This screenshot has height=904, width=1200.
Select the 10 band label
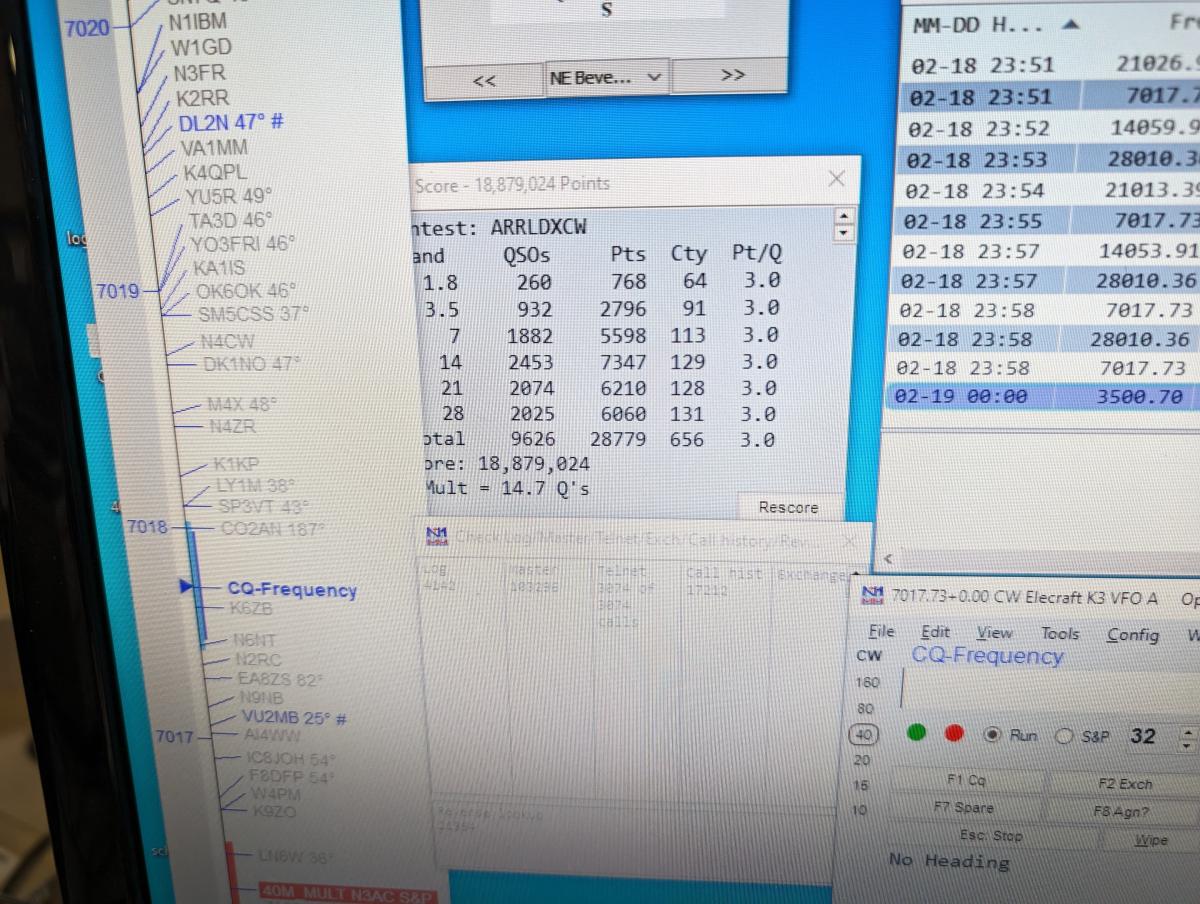click(x=860, y=810)
